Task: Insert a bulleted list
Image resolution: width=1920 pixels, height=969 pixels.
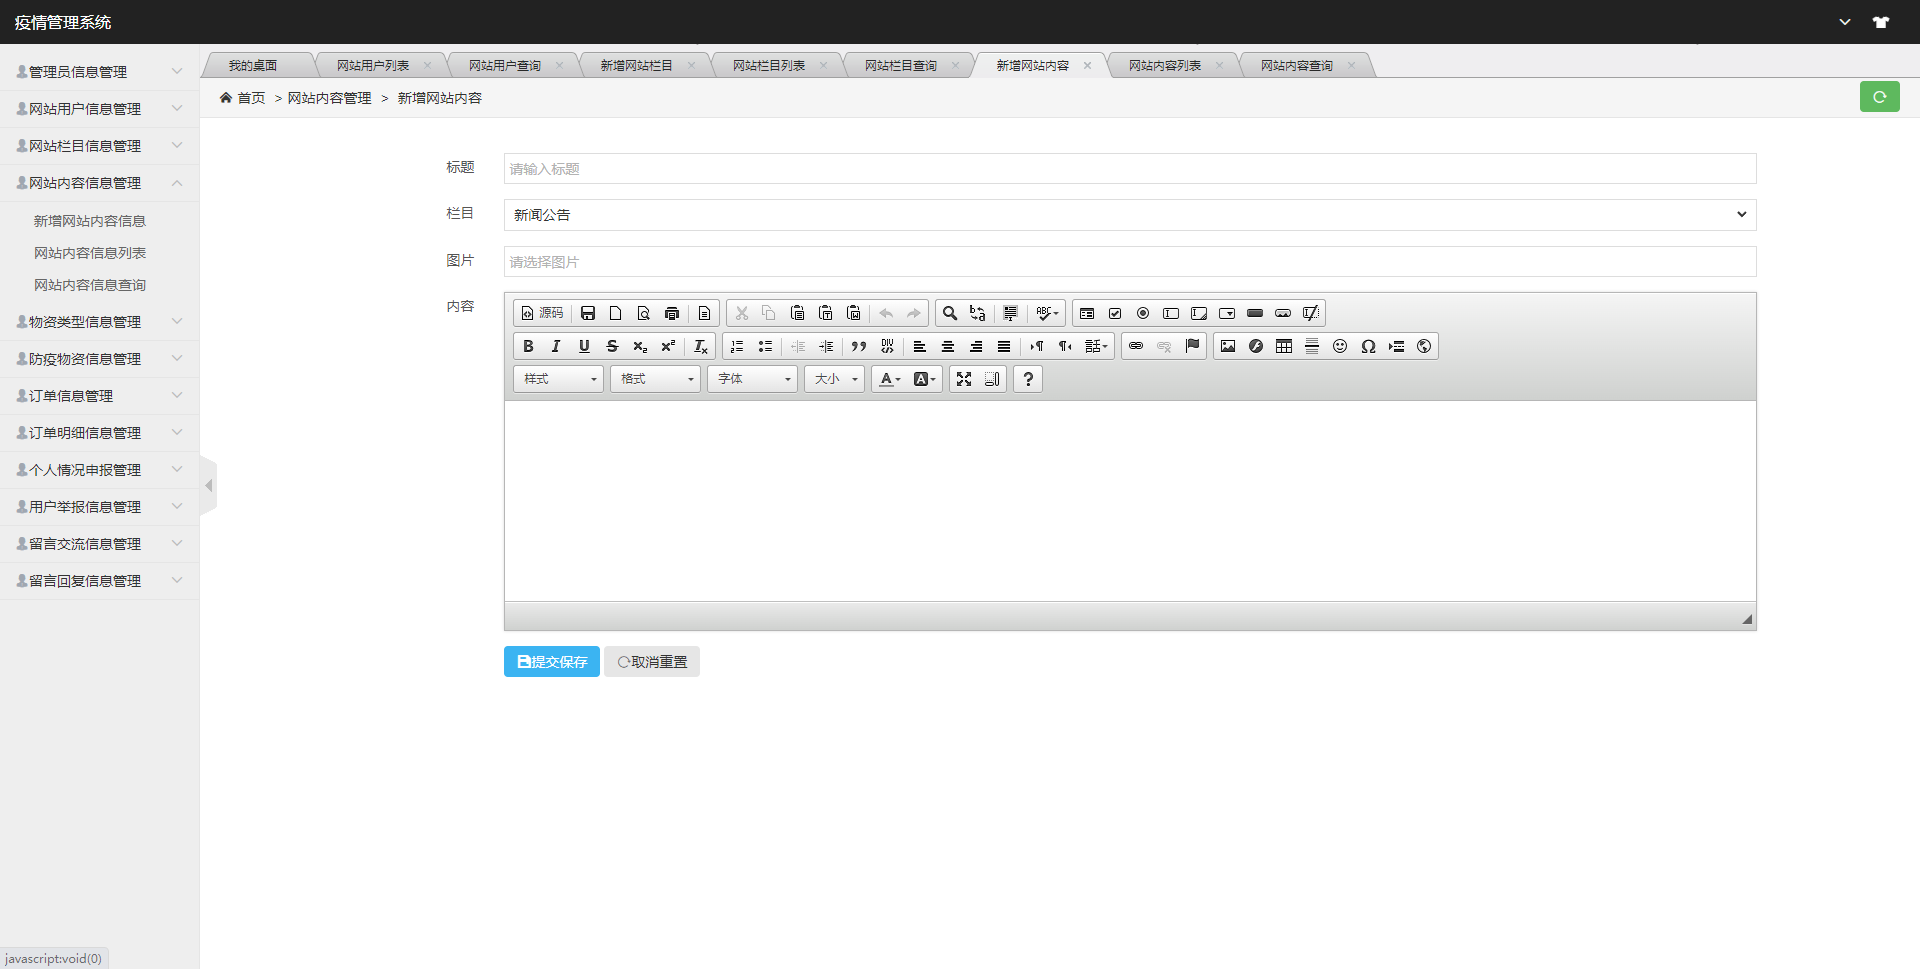Action: 765,346
